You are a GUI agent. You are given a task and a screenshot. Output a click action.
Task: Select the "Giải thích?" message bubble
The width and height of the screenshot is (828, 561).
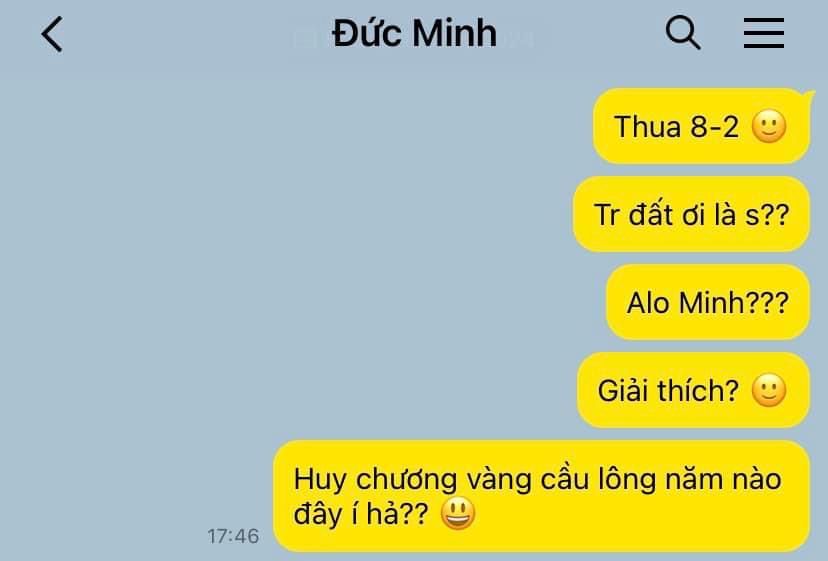pyautogui.click(x=693, y=390)
